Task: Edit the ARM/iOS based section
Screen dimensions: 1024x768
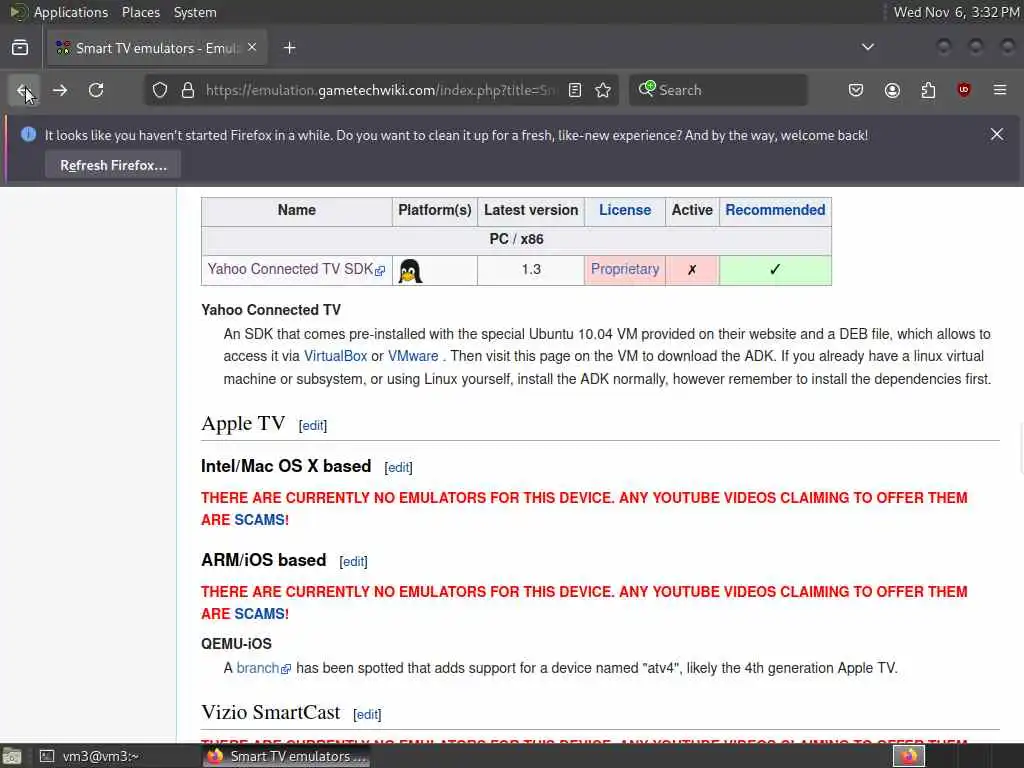Action: 353,562
